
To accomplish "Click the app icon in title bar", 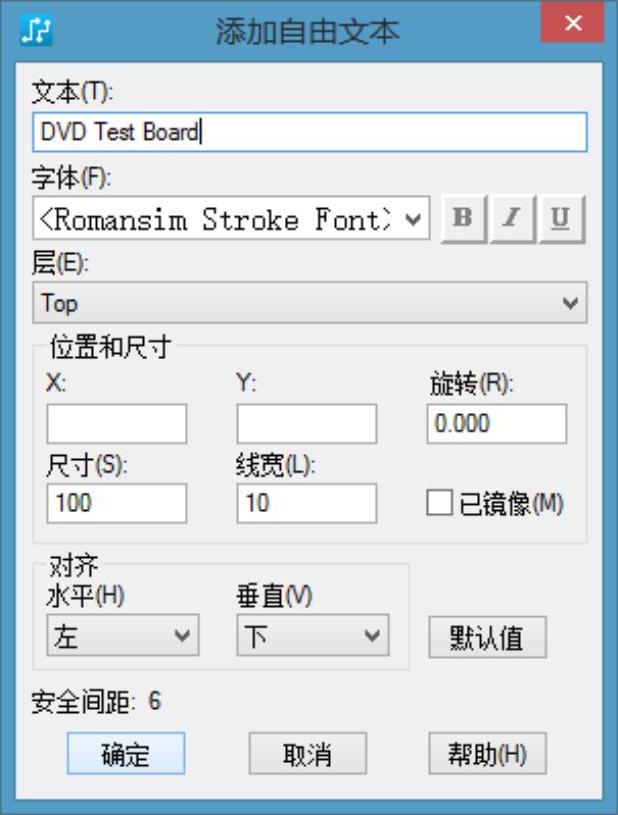I will tap(37, 29).
